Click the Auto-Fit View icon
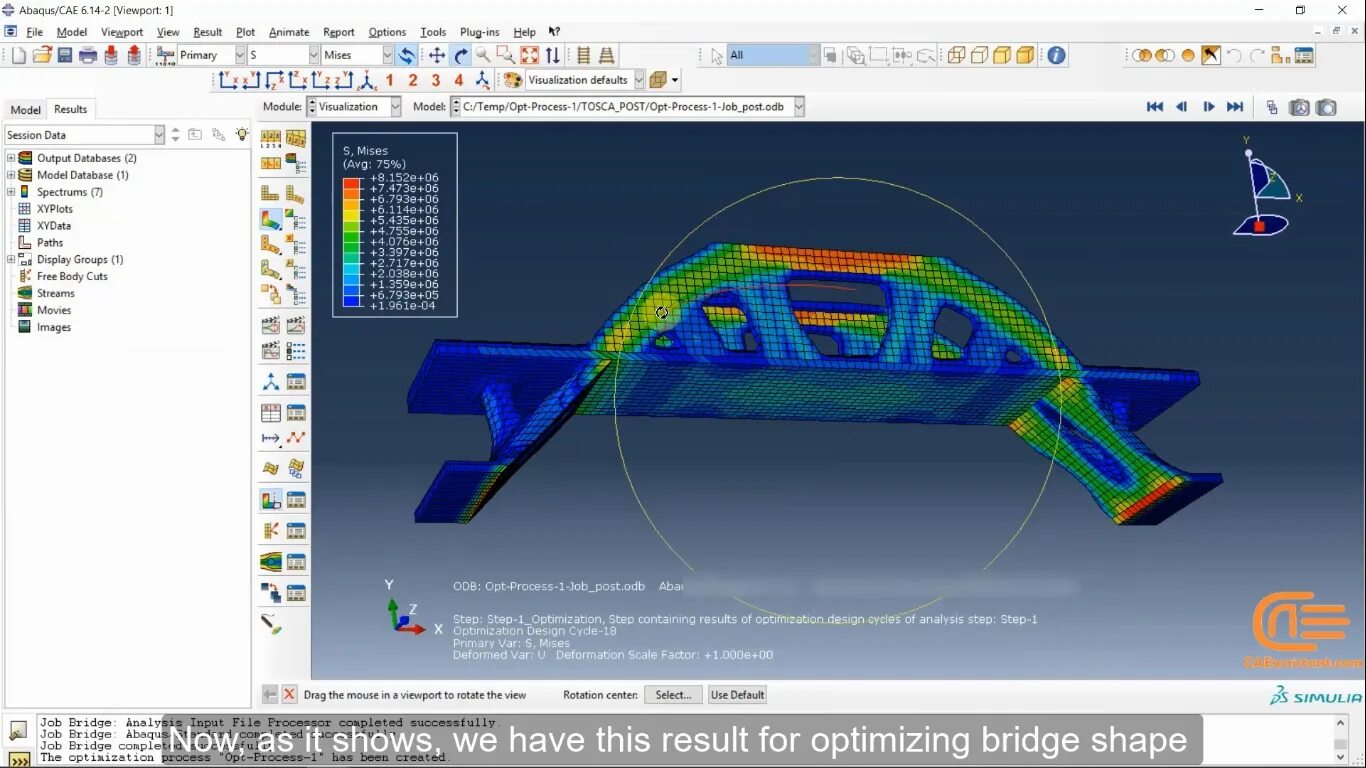Image resolution: width=1366 pixels, height=768 pixels. coord(529,55)
